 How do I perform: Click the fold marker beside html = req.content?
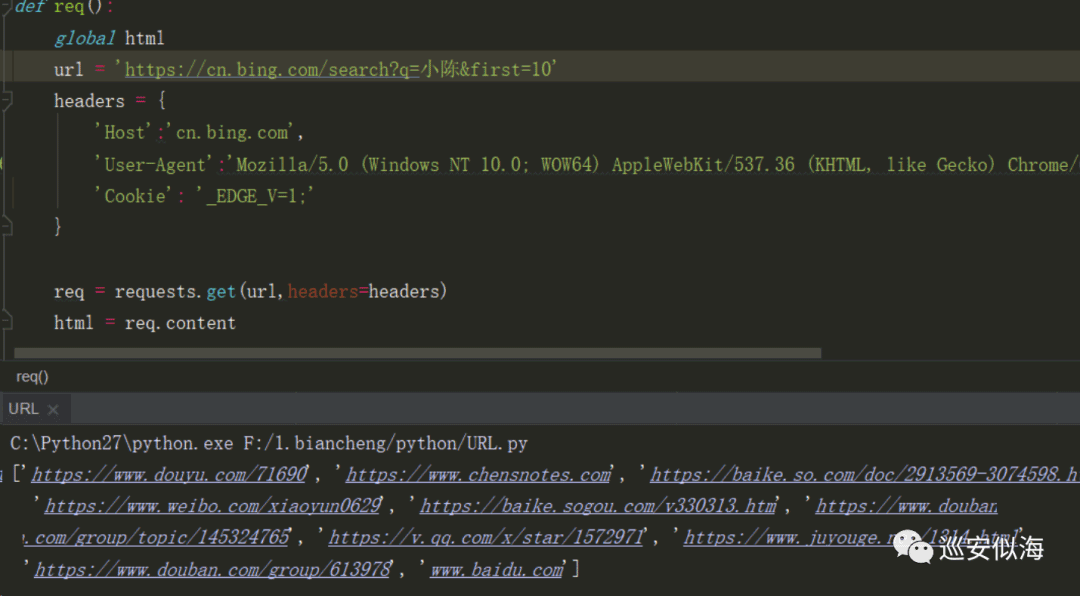[x=7, y=322]
